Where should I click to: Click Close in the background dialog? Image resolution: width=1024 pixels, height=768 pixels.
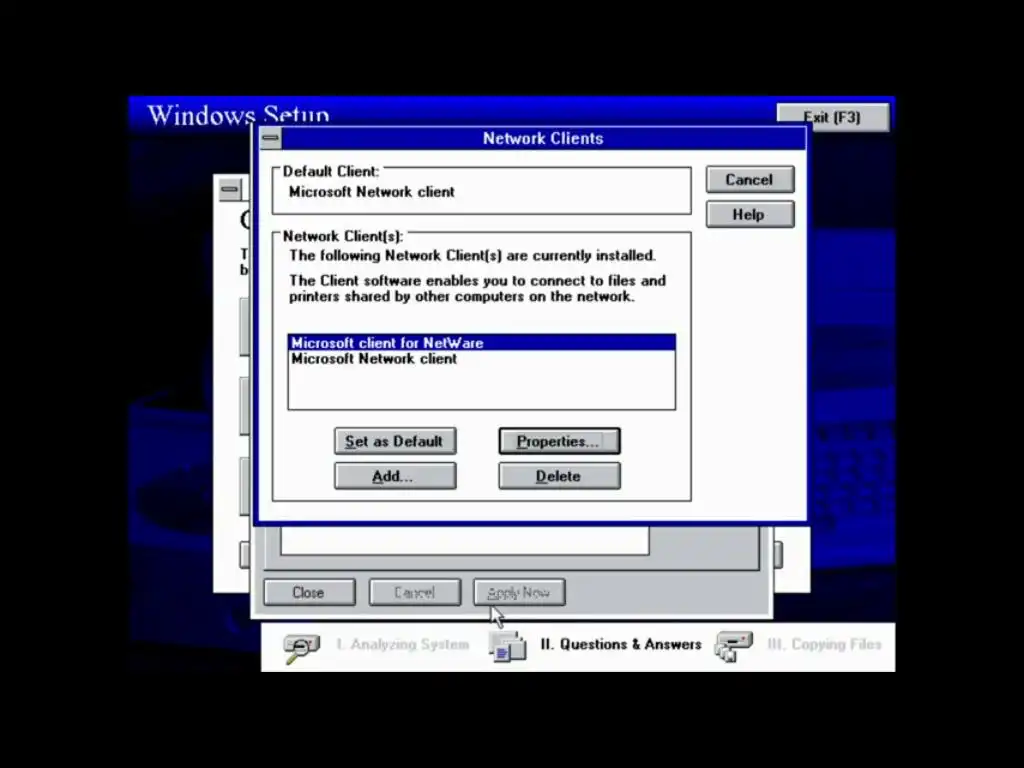(x=309, y=592)
